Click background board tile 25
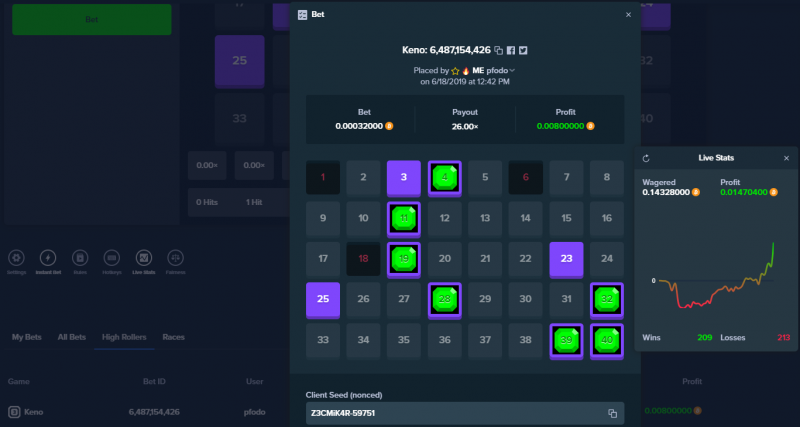The width and height of the screenshot is (800, 427). point(240,61)
